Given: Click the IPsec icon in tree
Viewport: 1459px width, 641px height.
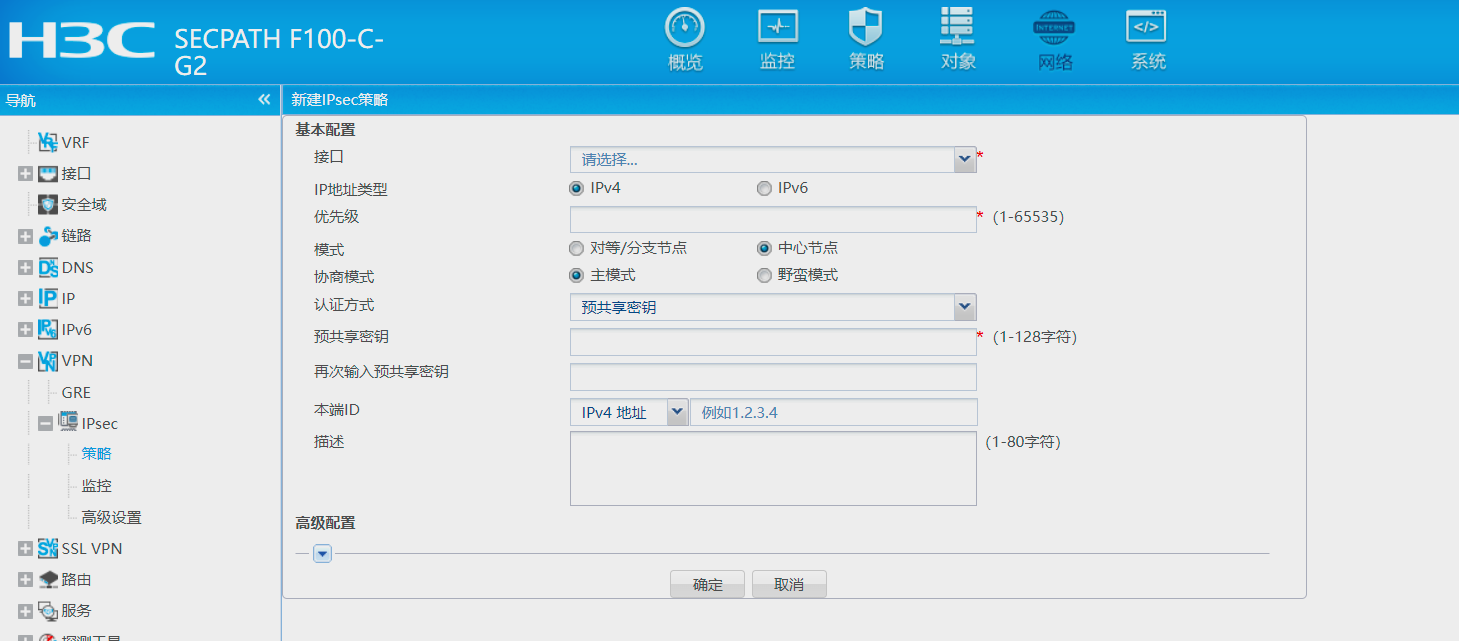Looking at the screenshot, I should pyautogui.click(x=68, y=422).
